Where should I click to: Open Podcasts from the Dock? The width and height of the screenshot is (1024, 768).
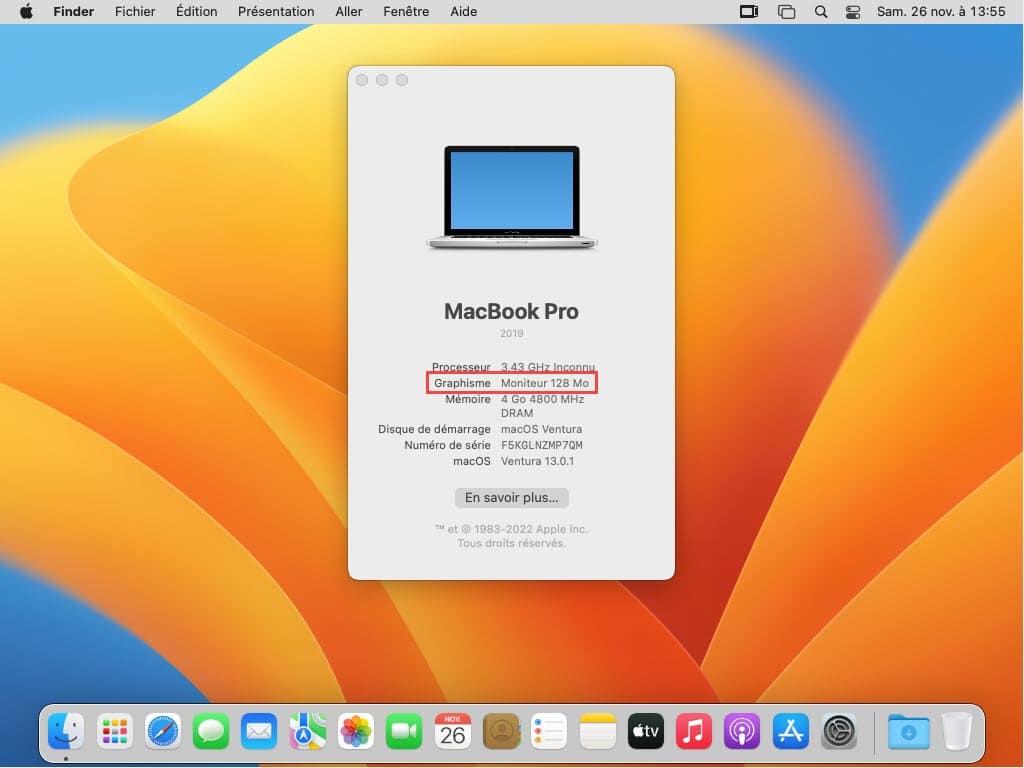tap(743, 731)
